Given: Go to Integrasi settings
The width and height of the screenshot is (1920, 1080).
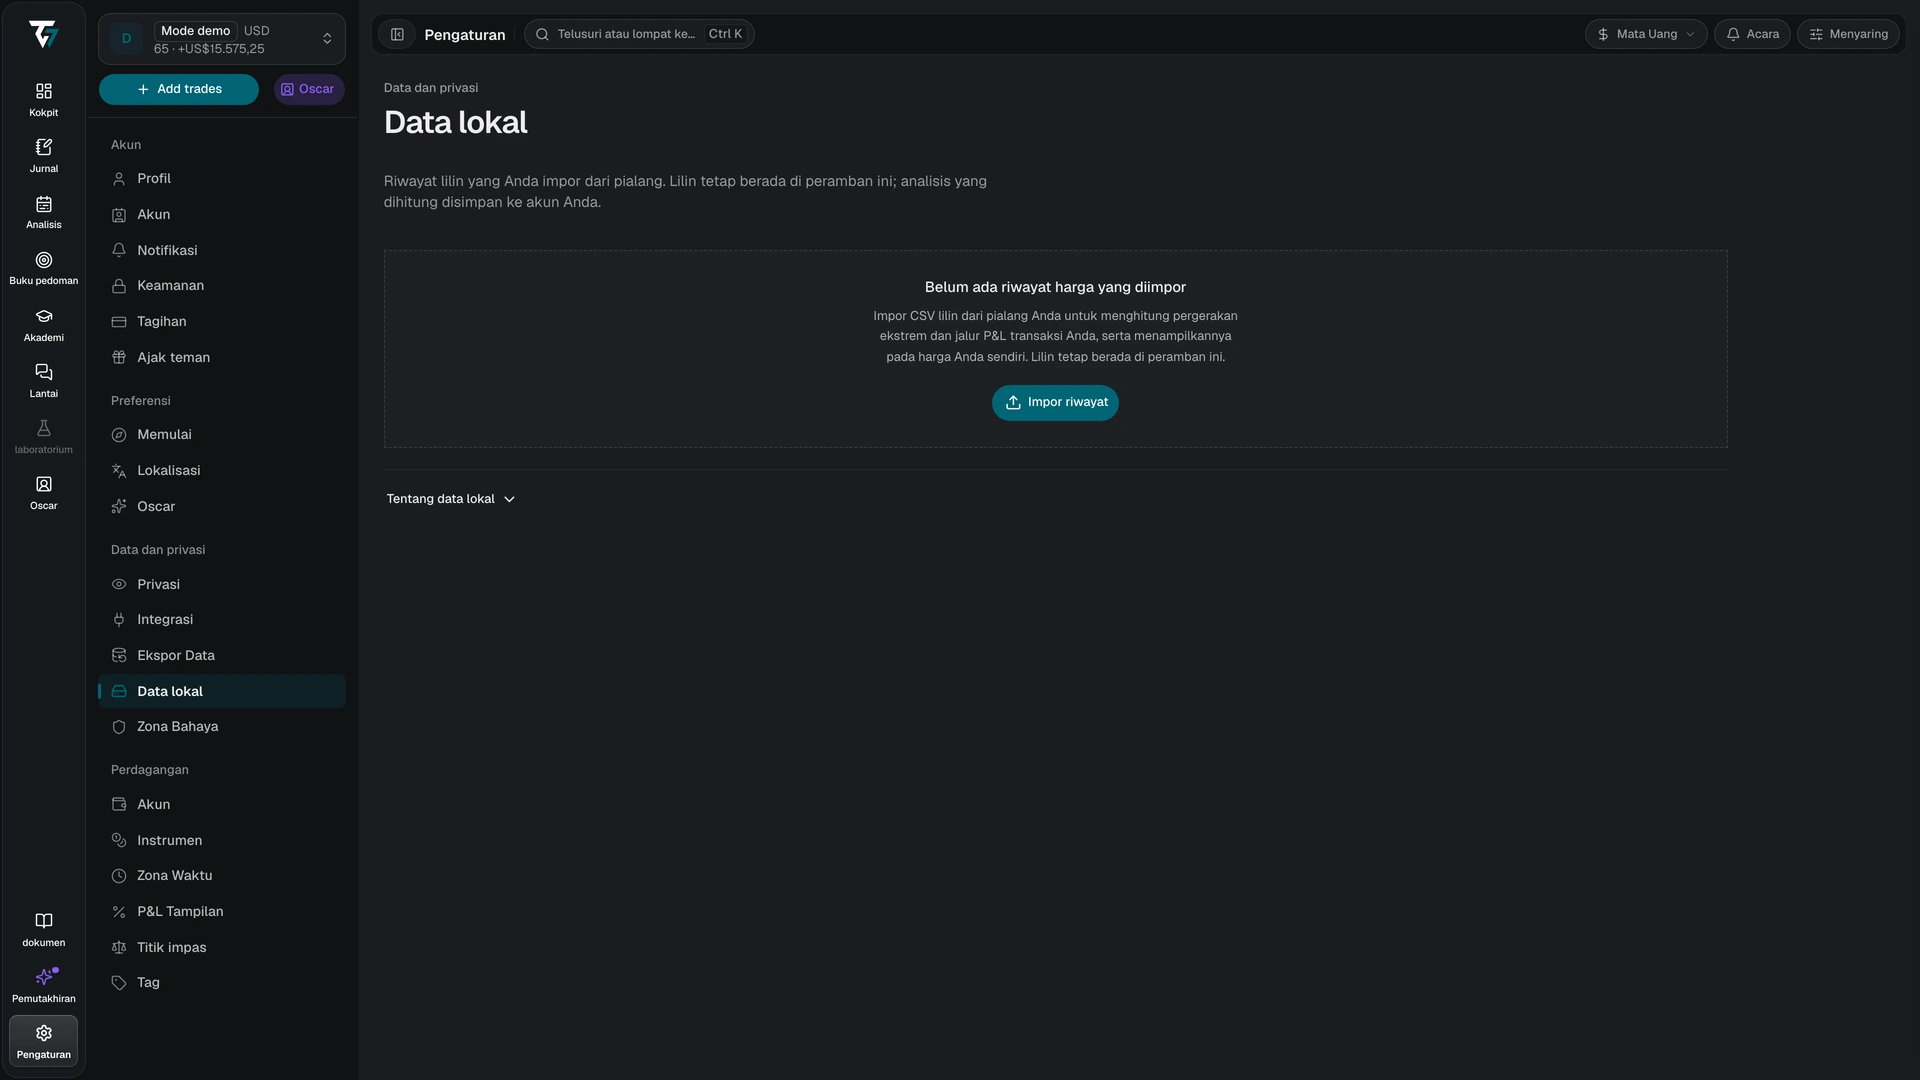Looking at the screenshot, I should point(222,620).
